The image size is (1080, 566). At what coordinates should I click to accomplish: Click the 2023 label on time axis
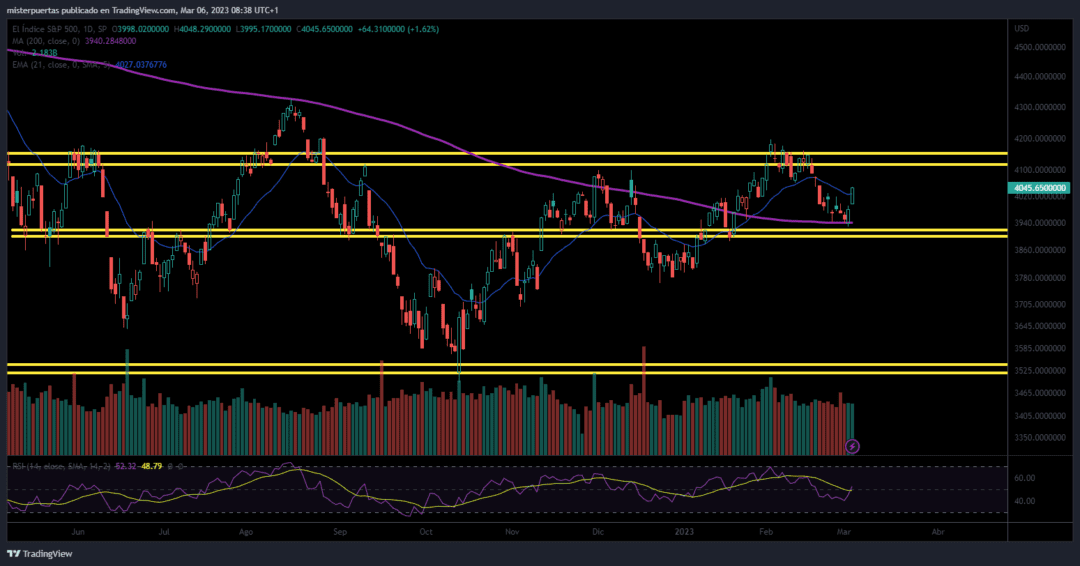tap(685, 532)
